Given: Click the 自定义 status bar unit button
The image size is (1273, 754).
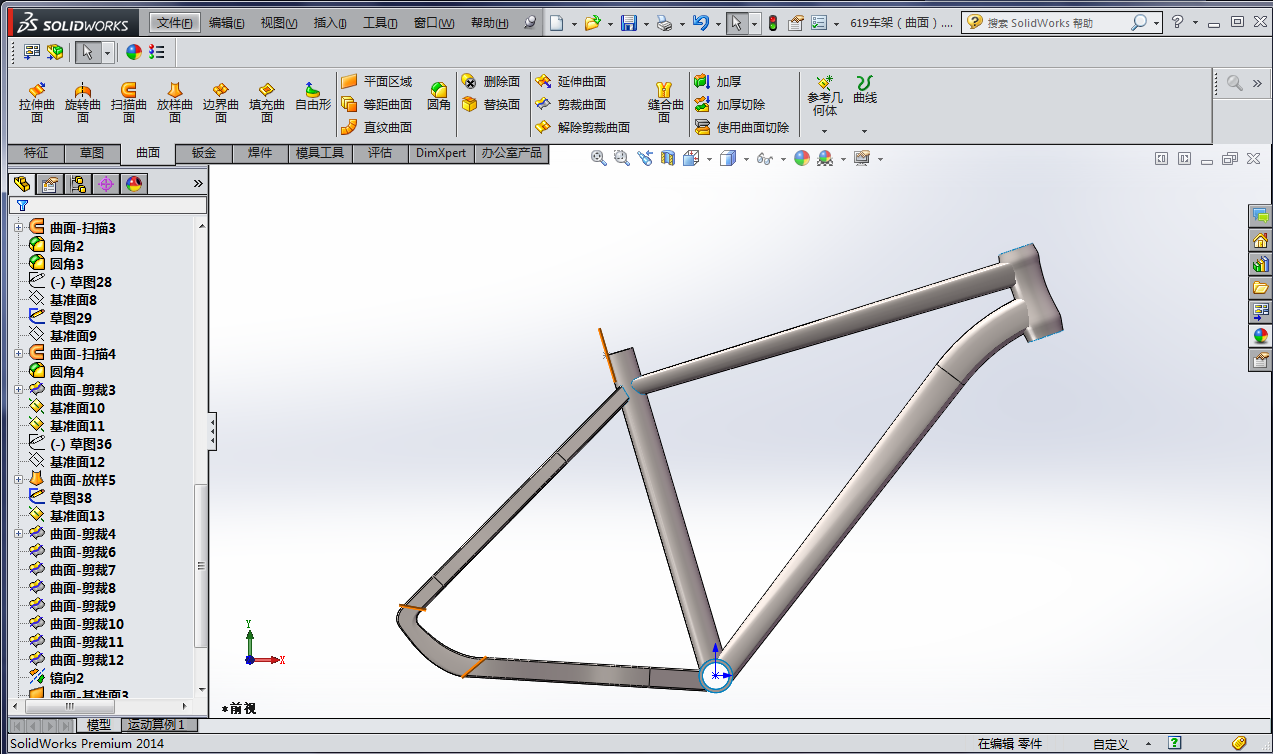Looking at the screenshot, I should pos(1110,744).
